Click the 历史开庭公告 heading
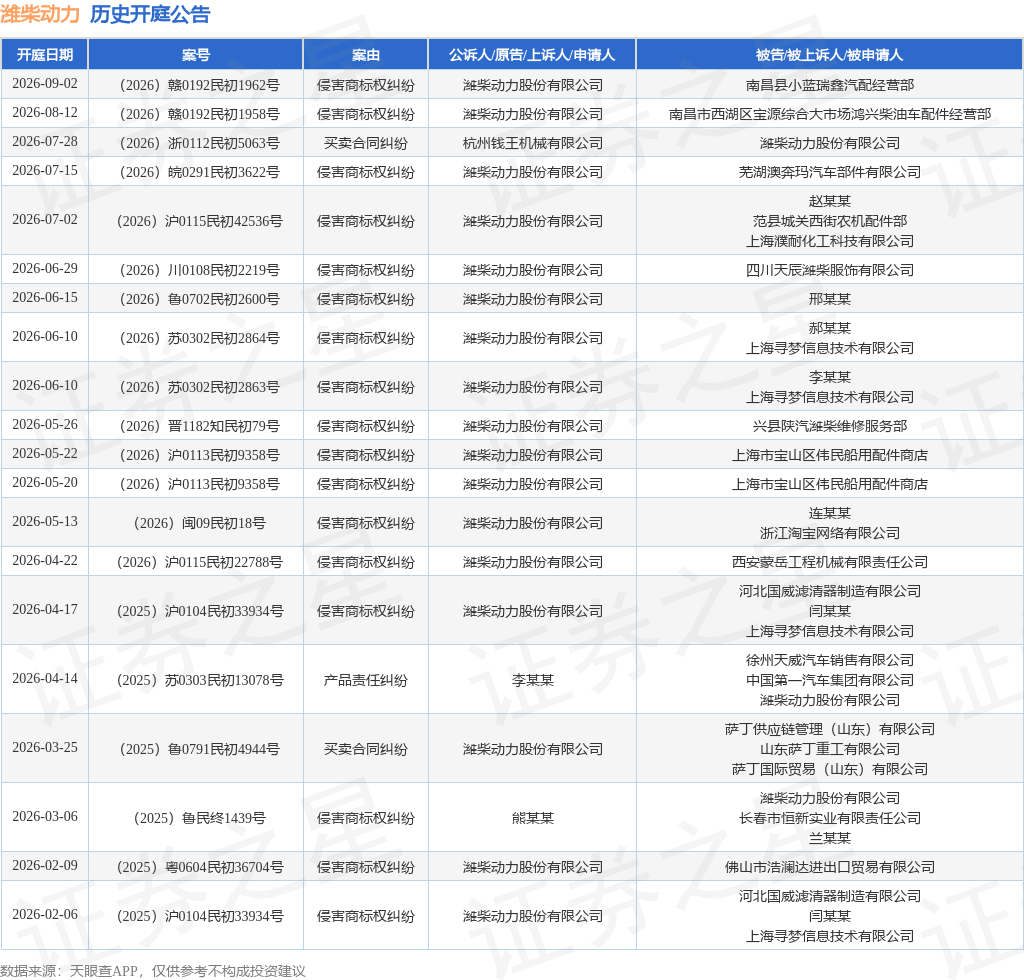The image size is (1024, 980). click(150, 14)
